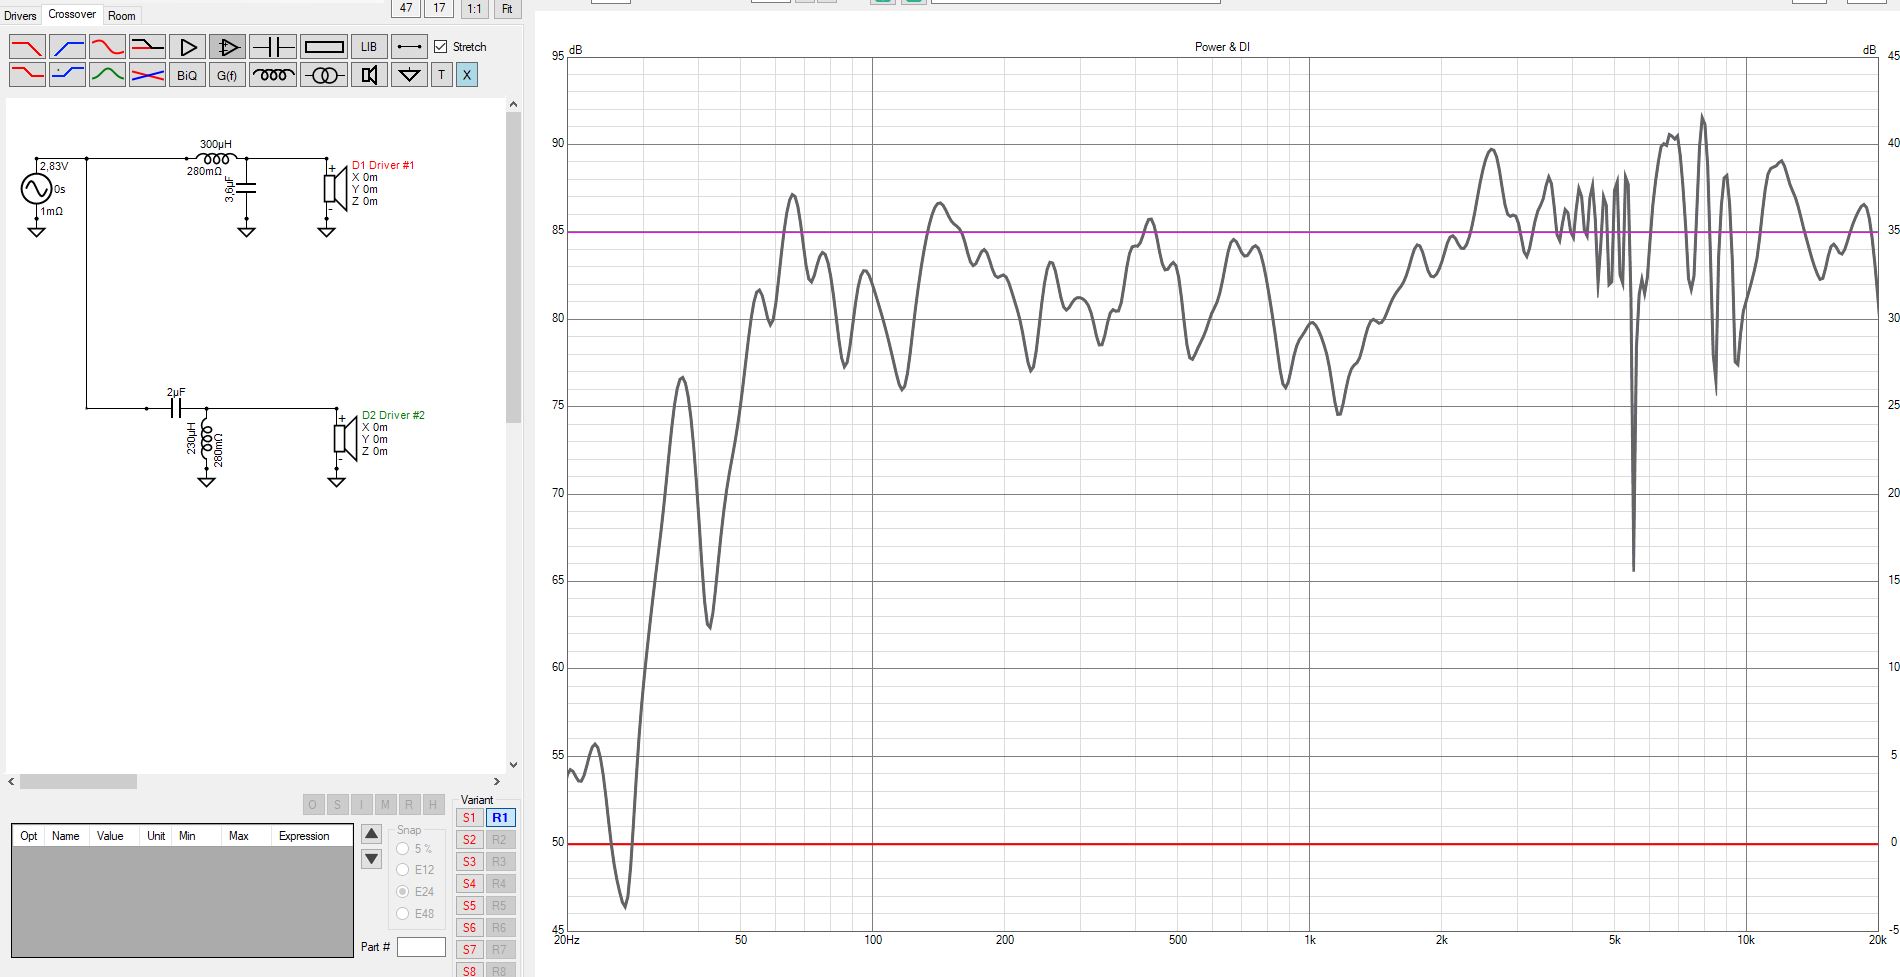1900x977 pixels.
Task: Select the black-and-red shelving filter icon
Action: pos(147,47)
